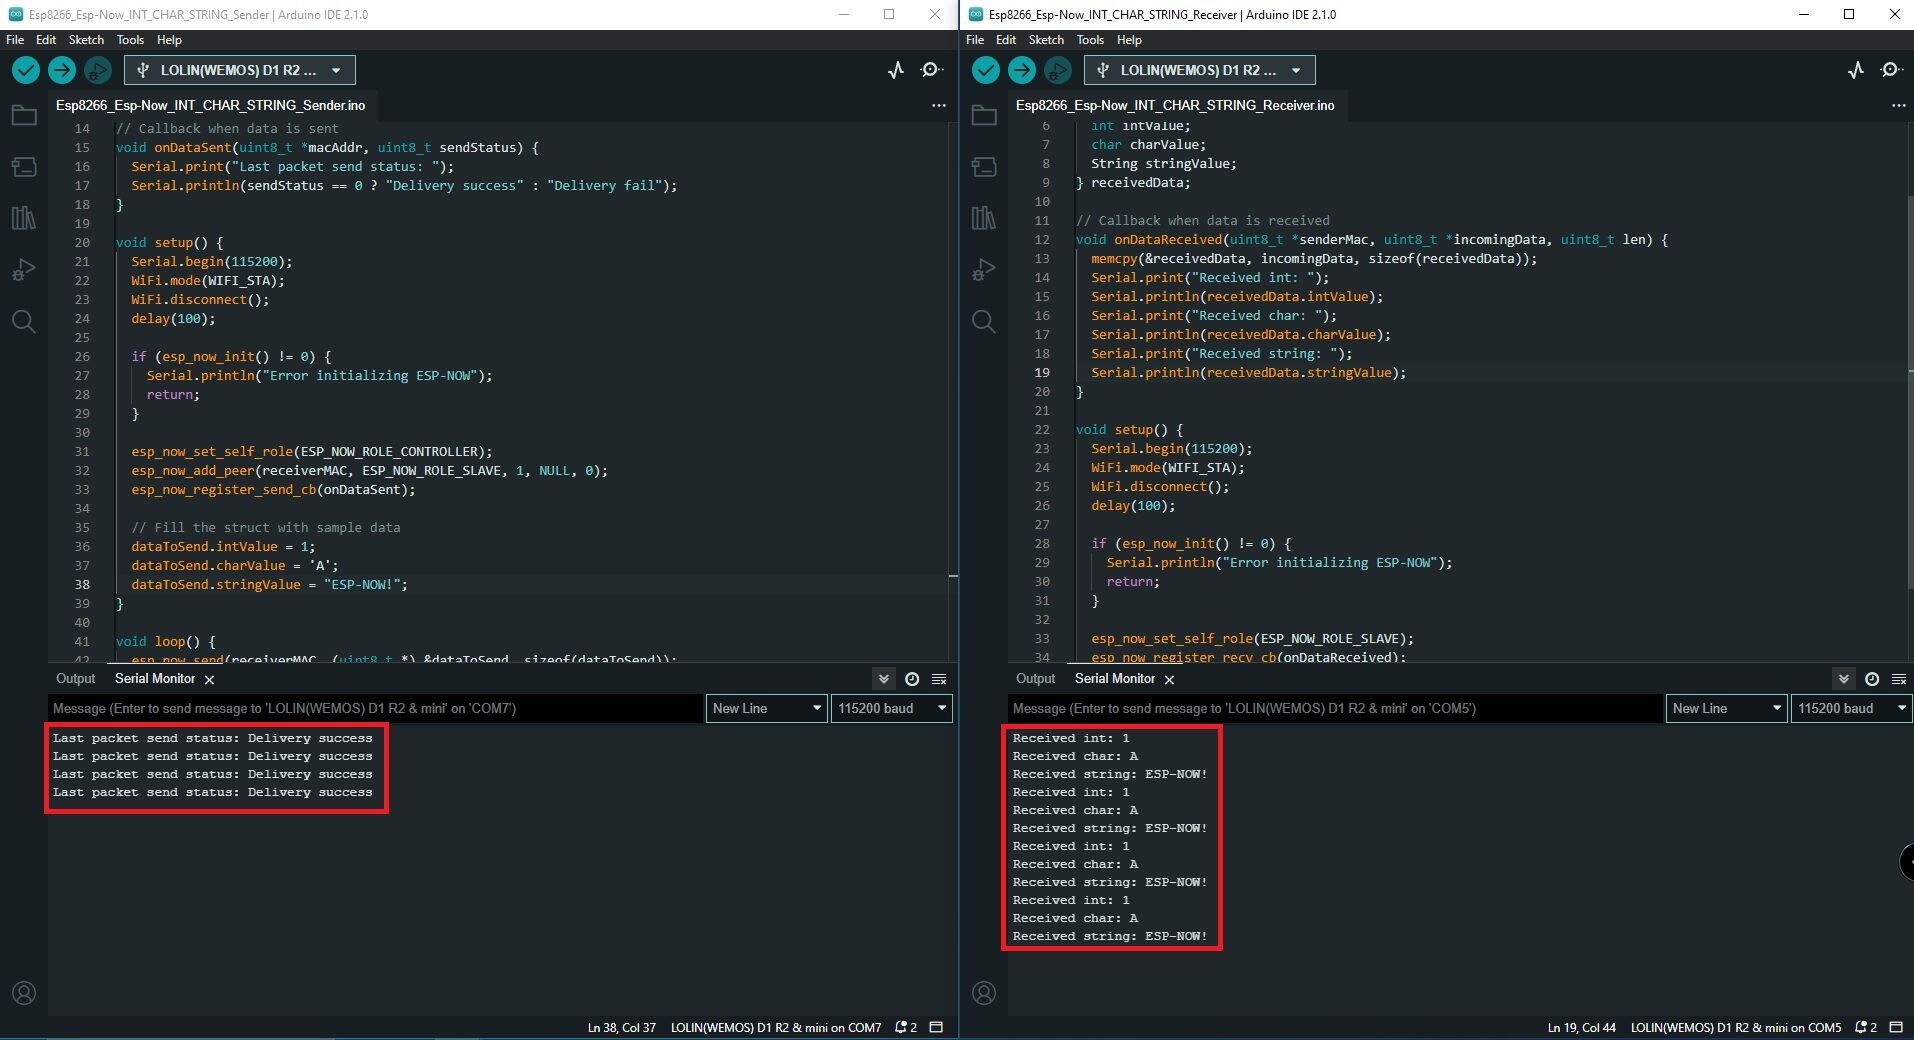The image size is (1914, 1040).
Task: Clear output in Receiver serial monitor
Action: pos(1899,679)
